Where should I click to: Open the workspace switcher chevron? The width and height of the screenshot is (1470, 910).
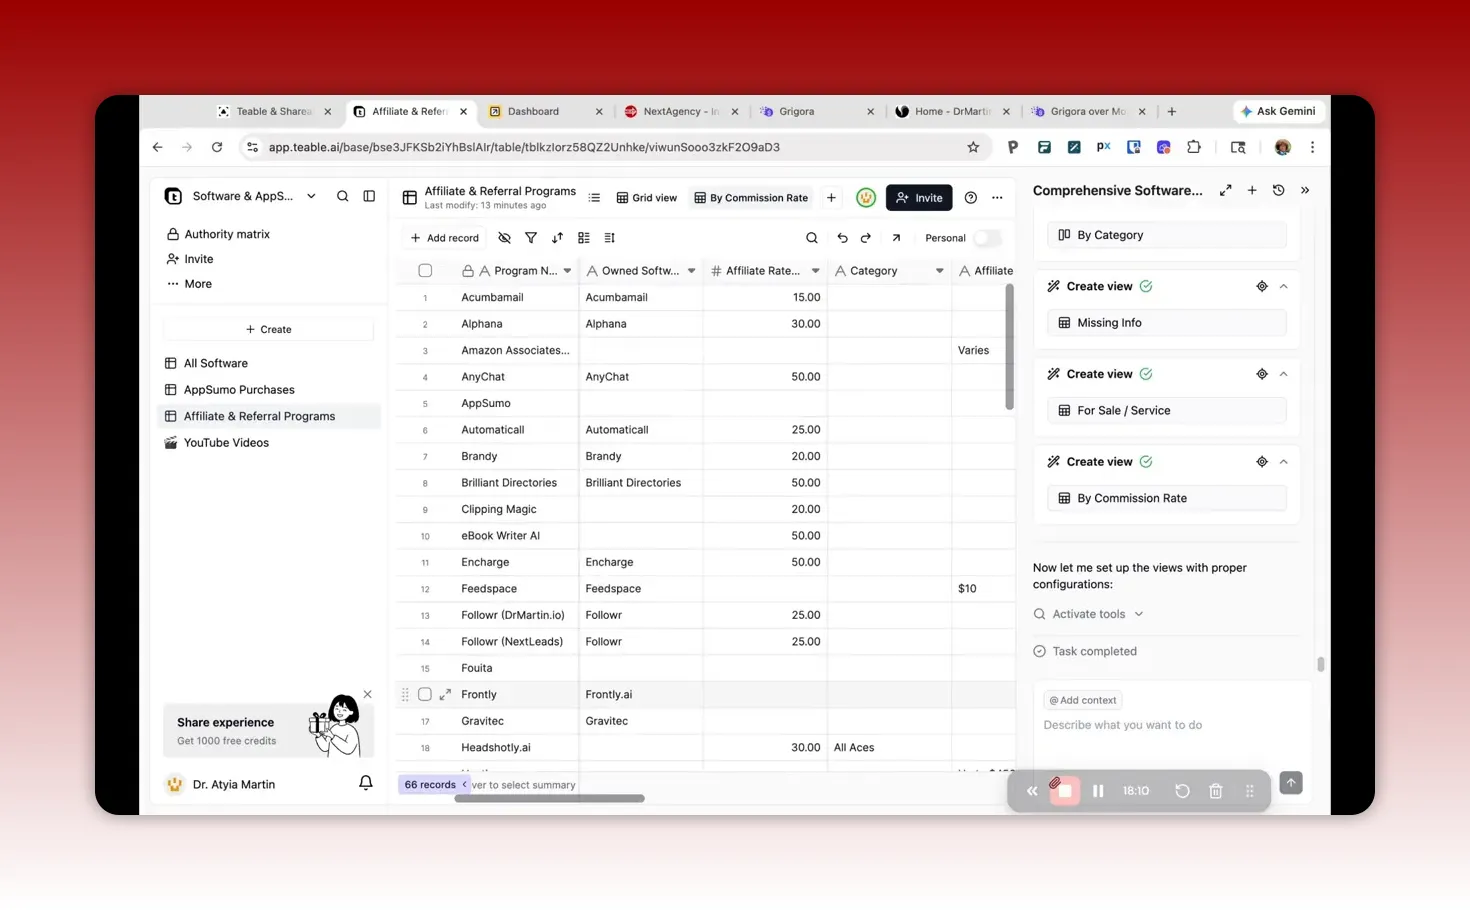pyautogui.click(x=311, y=196)
